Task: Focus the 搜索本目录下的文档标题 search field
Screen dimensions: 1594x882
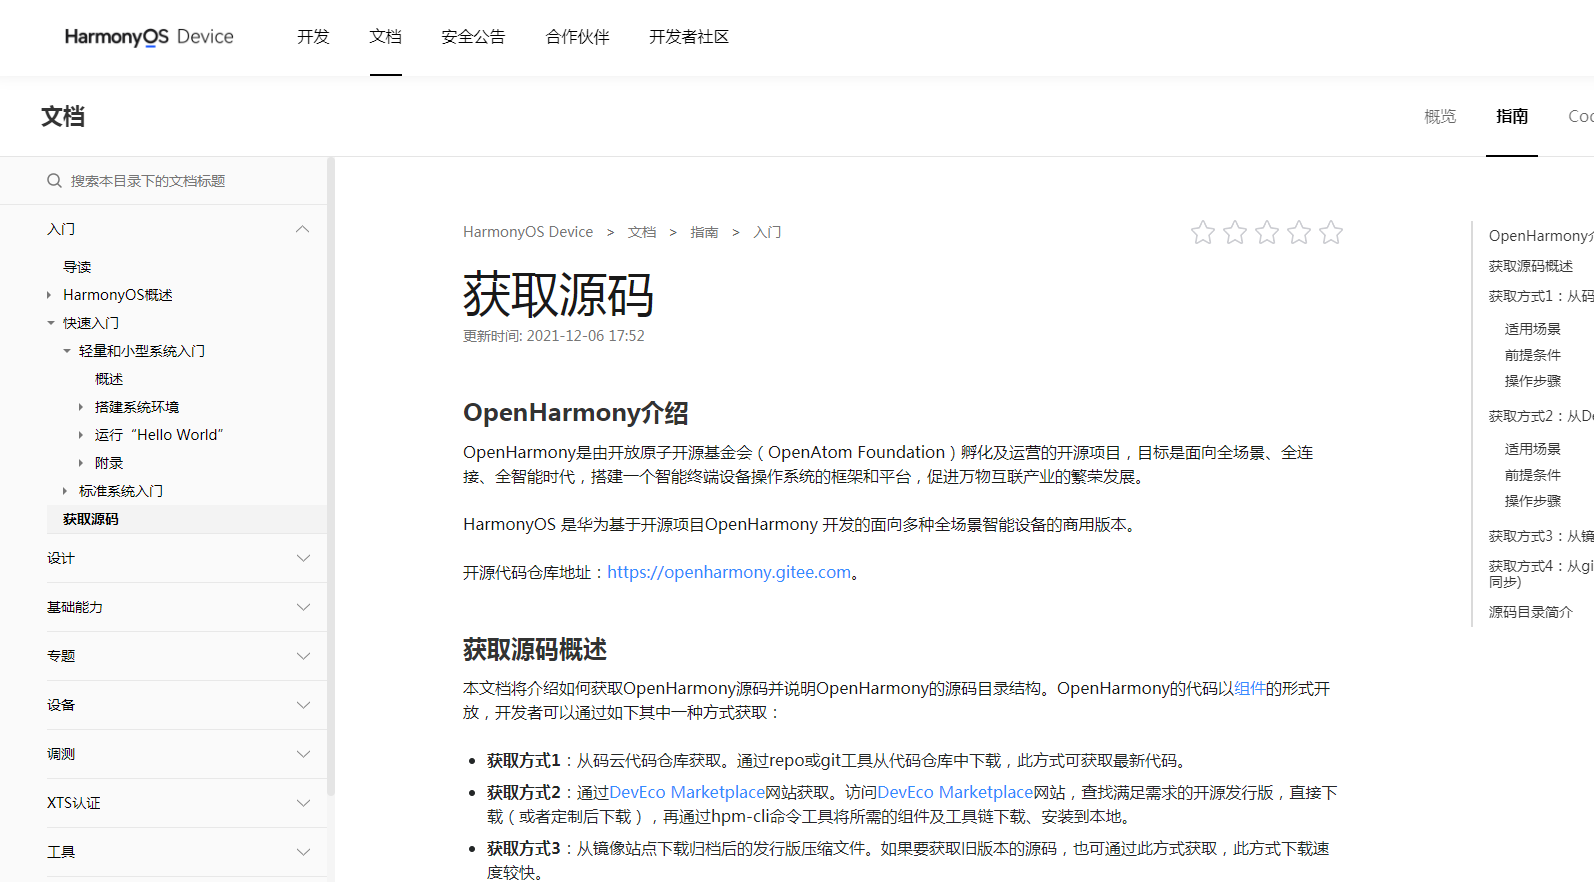Action: click(x=164, y=181)
